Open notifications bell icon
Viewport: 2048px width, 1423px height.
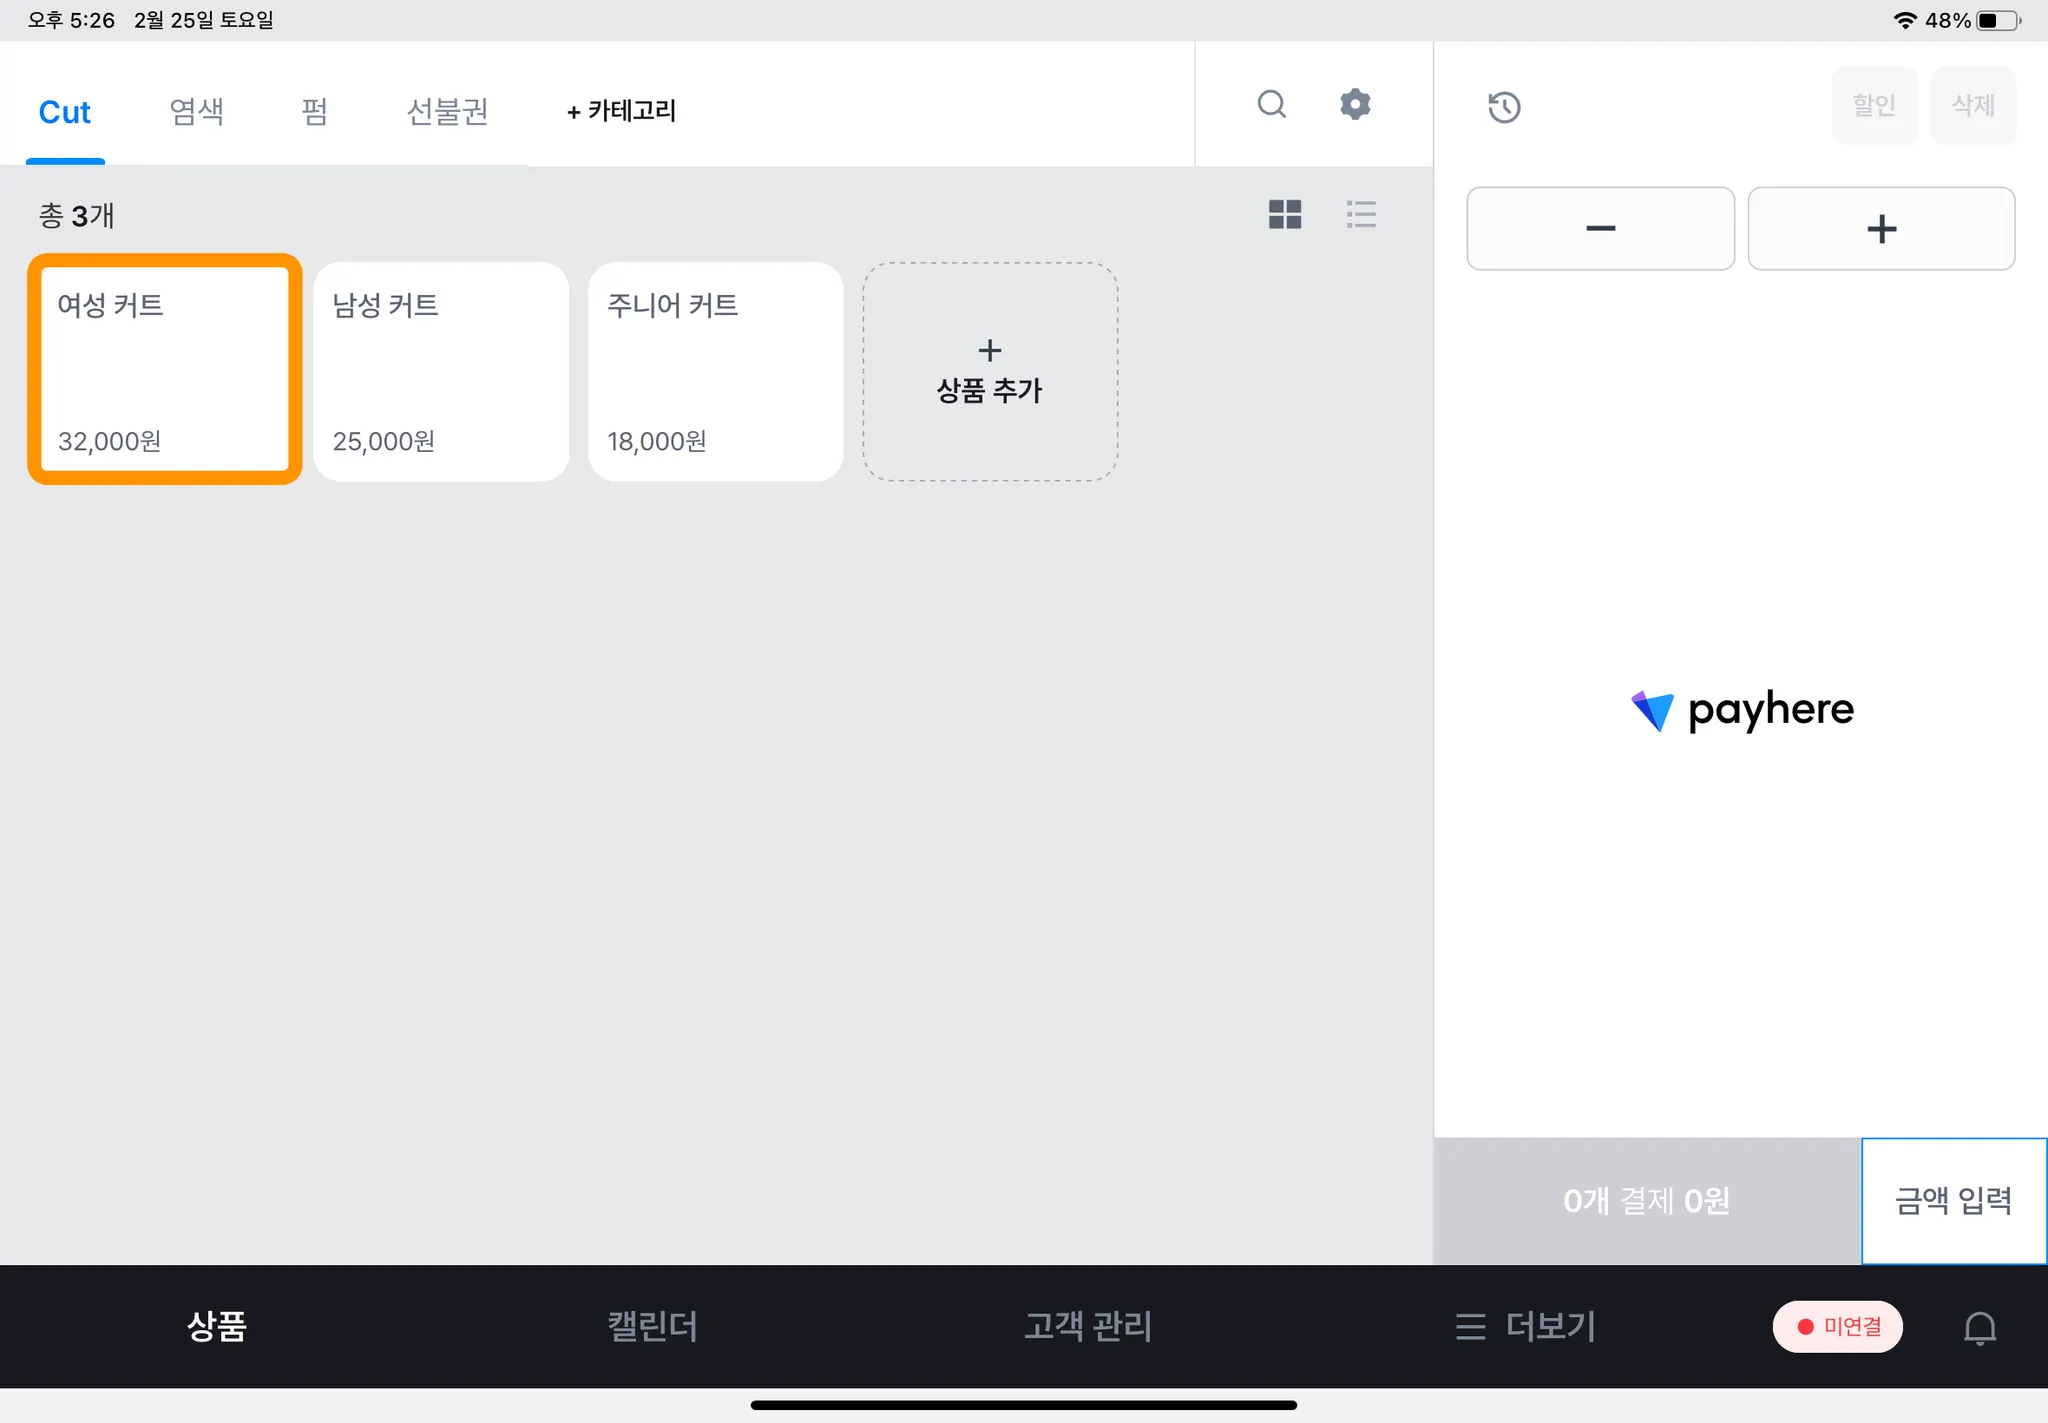[1979, 1327]
